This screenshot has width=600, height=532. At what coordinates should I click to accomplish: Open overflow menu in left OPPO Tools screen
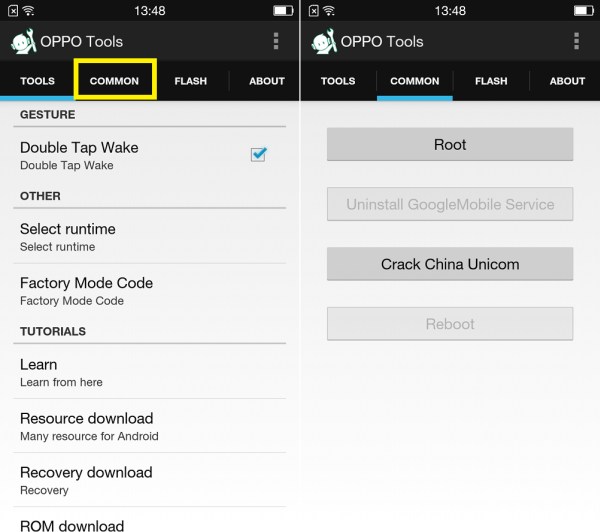[x=276, y=41]
